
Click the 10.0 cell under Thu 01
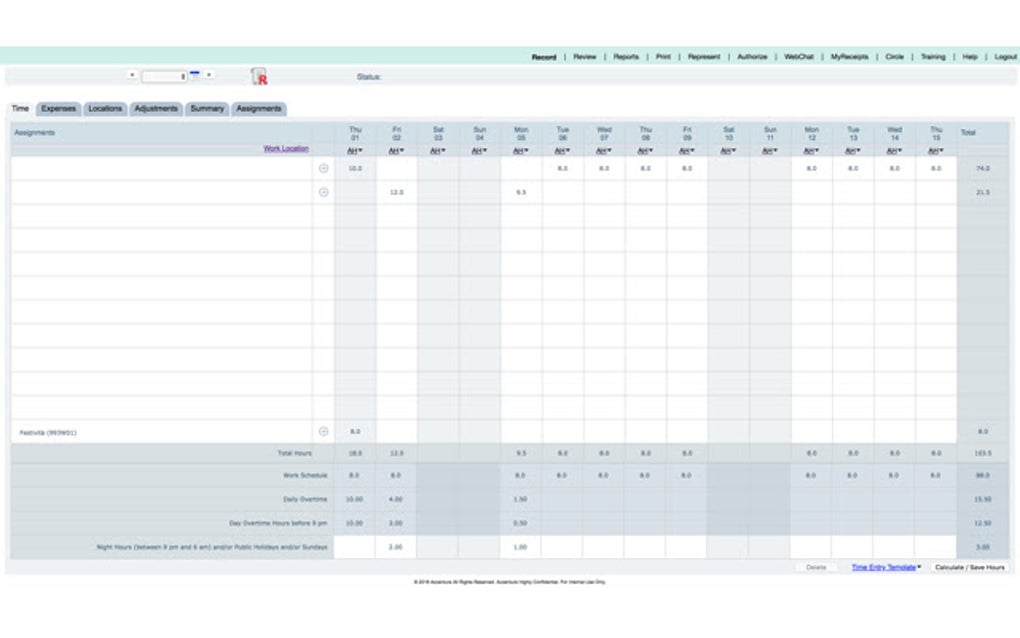click(x=355, y=168)
